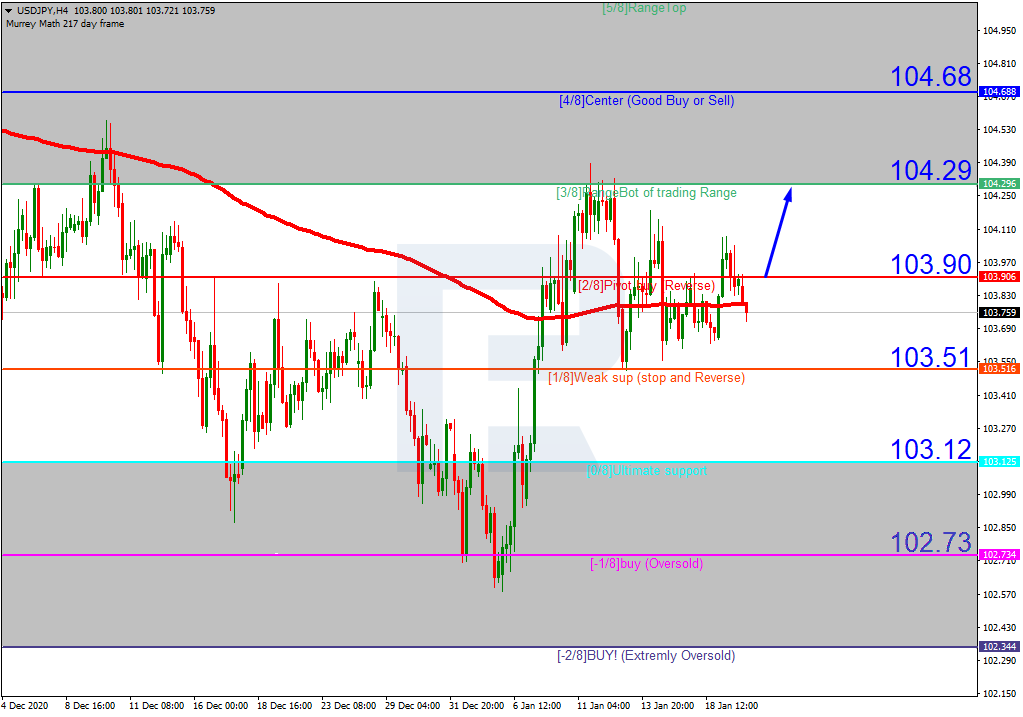Click the large 104.68 level number
This screenshot has width=1023, height=717.
point(930,77)
